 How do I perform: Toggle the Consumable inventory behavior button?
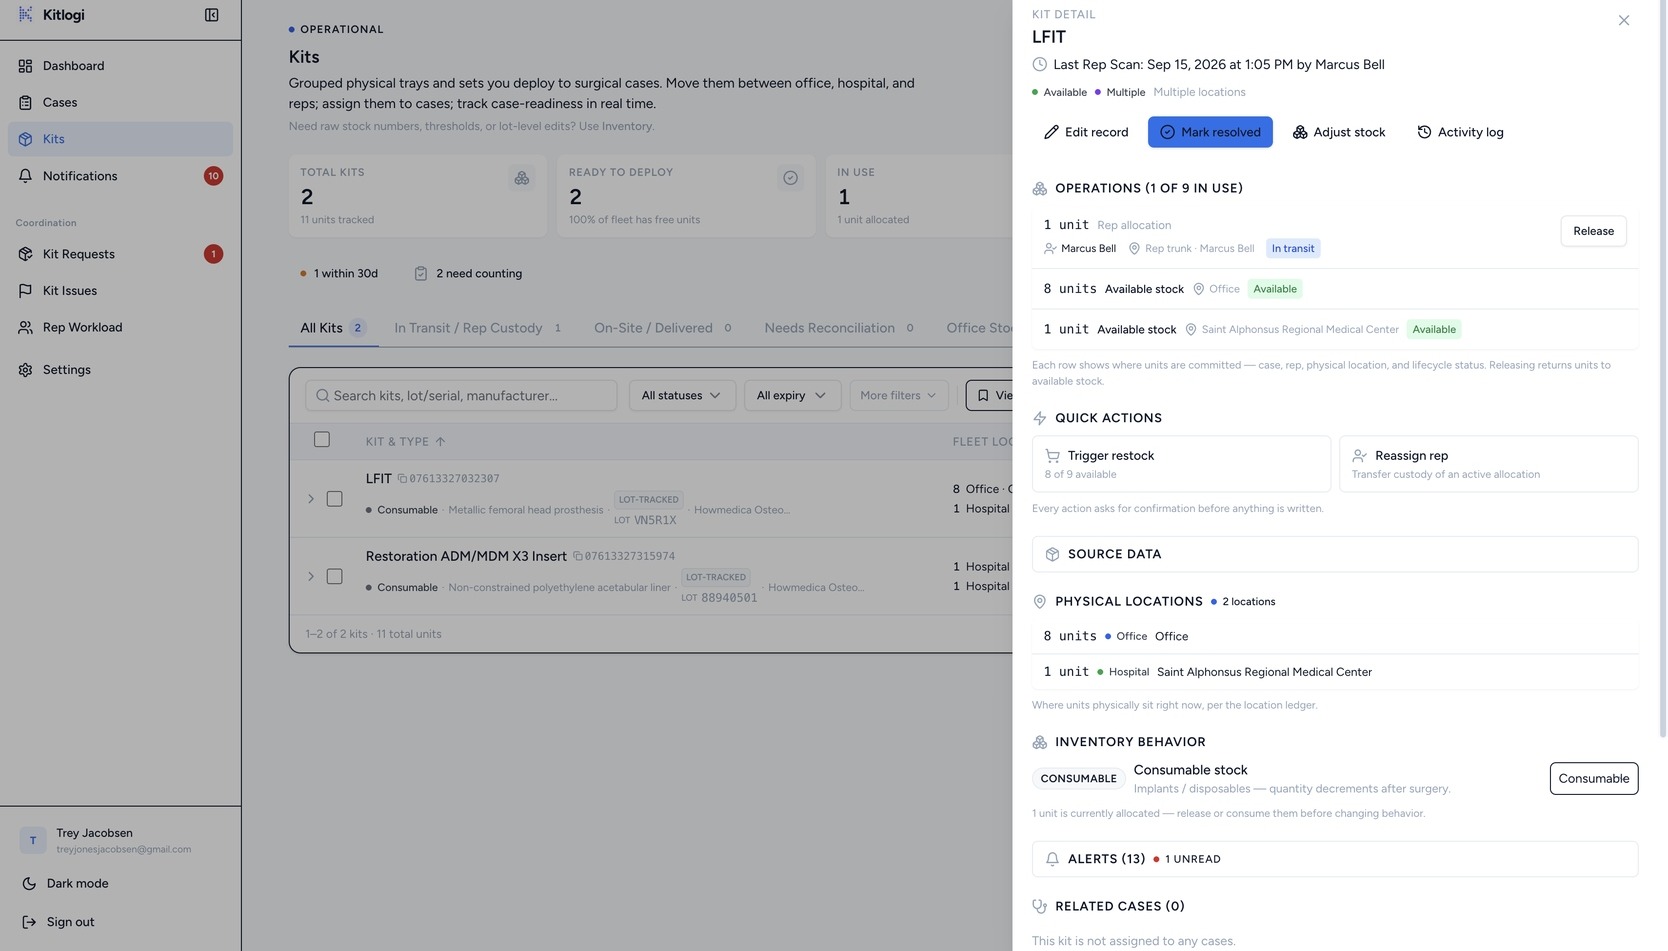(1594, 779)
